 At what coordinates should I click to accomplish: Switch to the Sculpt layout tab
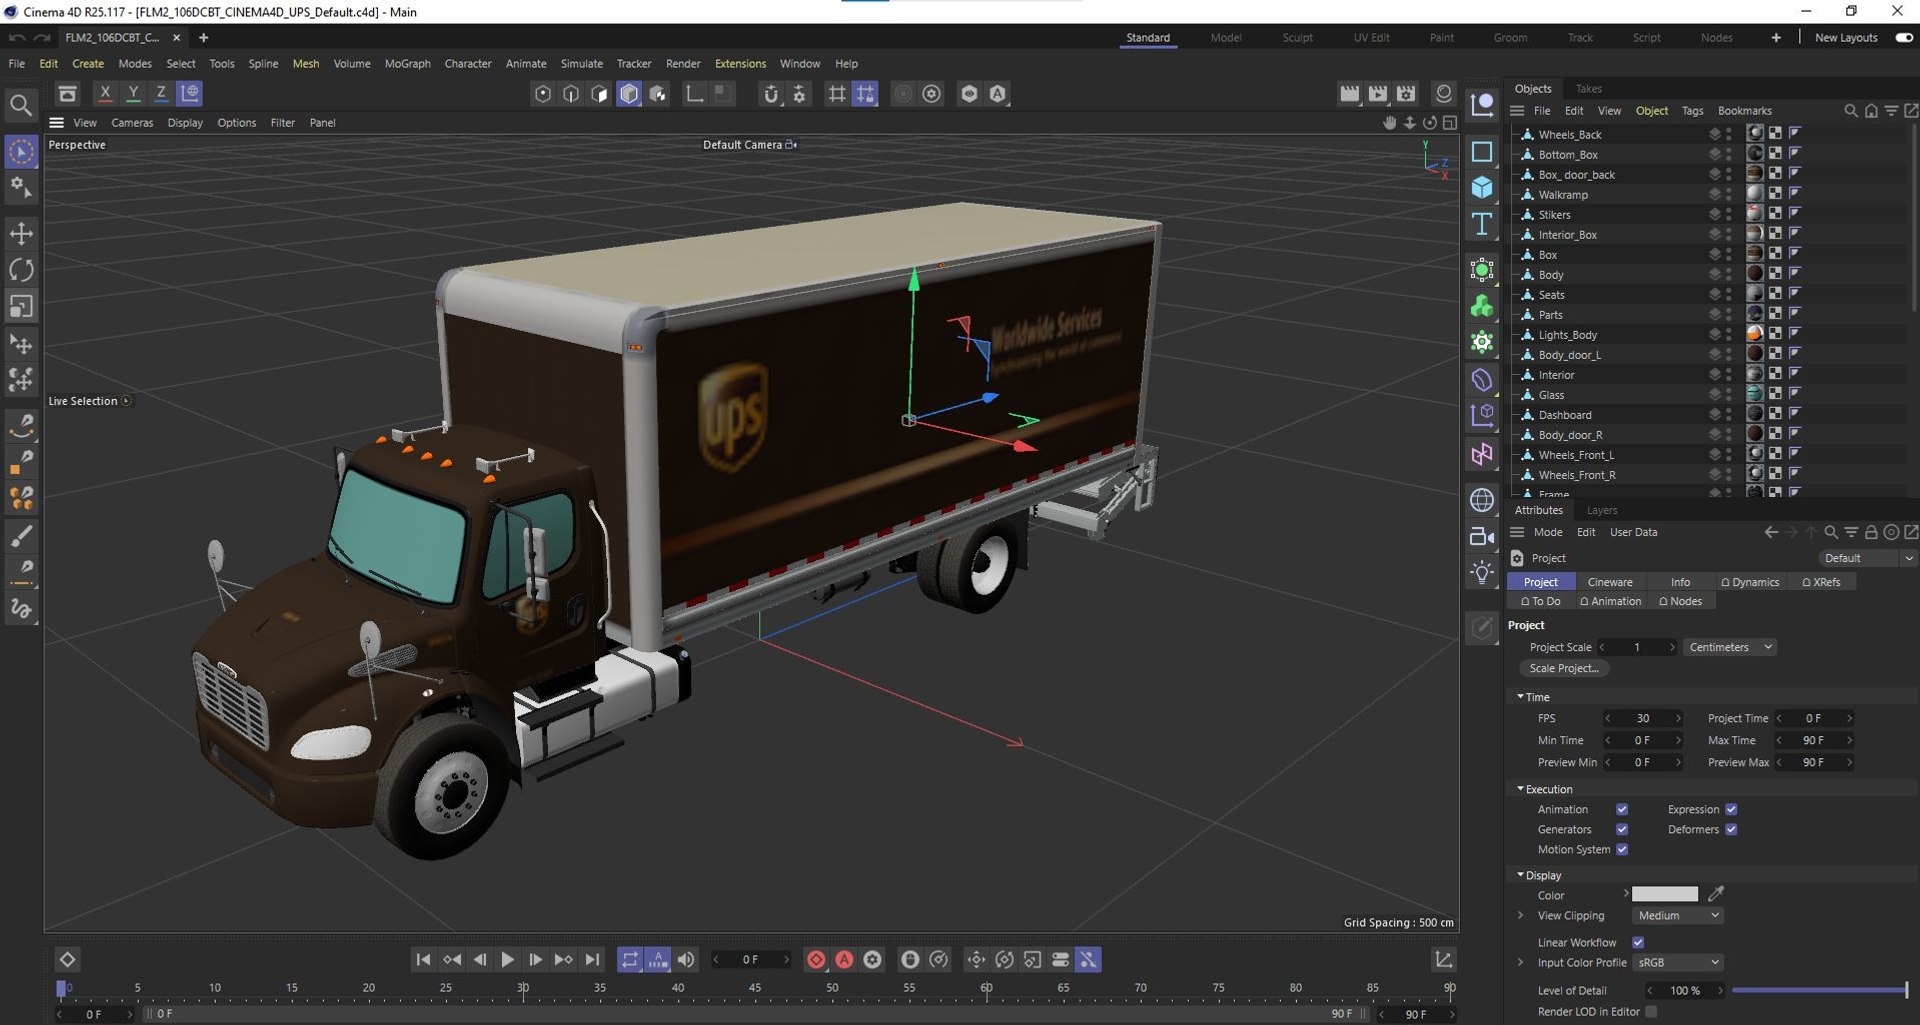click(x=1297, y=38)
